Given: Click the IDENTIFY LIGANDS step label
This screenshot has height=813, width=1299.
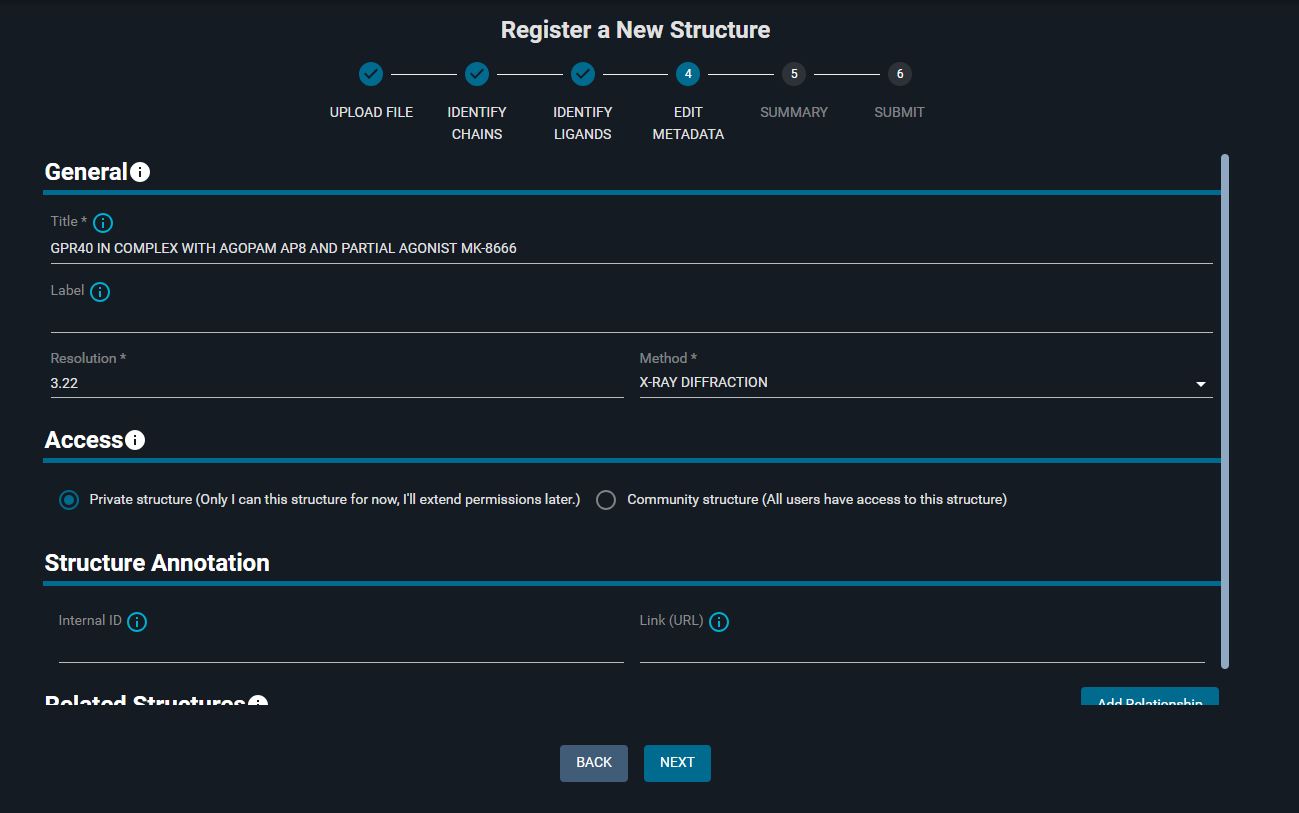Looking at the screenshot, I should click(583, 123).
